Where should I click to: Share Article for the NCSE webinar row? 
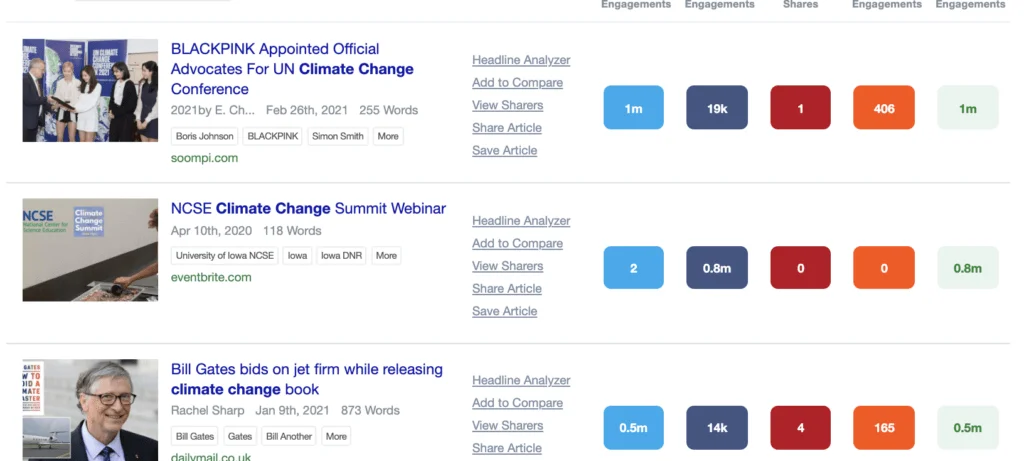tap(507, 289)
